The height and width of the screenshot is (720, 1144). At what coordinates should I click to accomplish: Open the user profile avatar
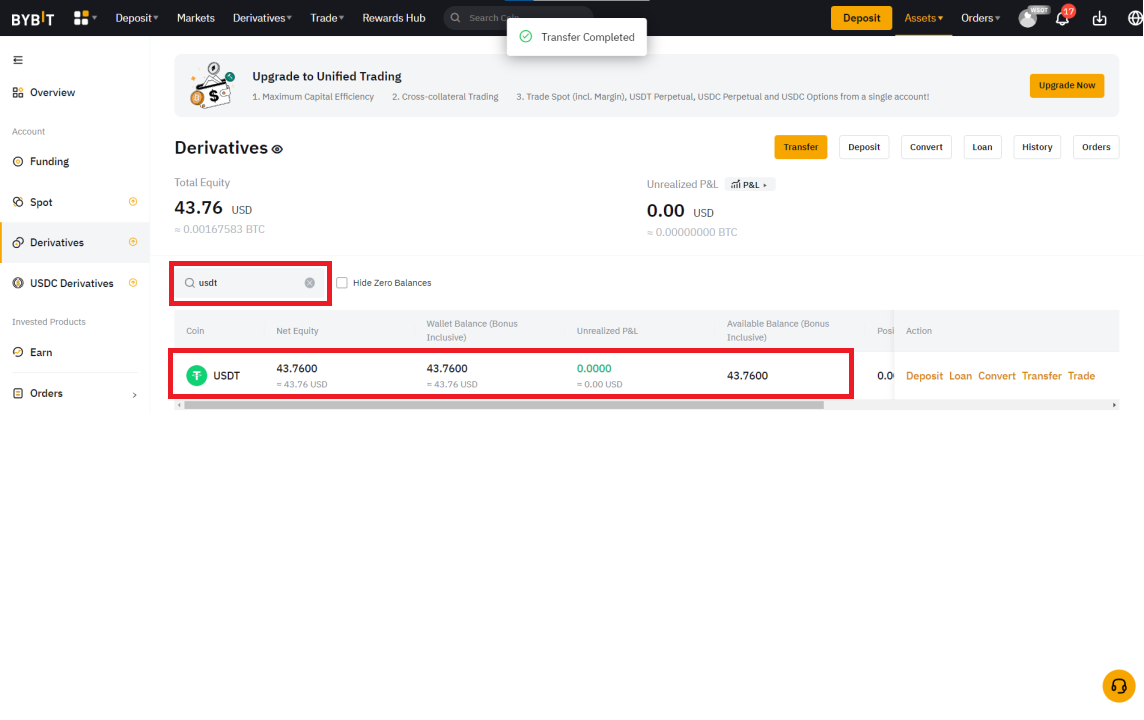coord(1027,18)
